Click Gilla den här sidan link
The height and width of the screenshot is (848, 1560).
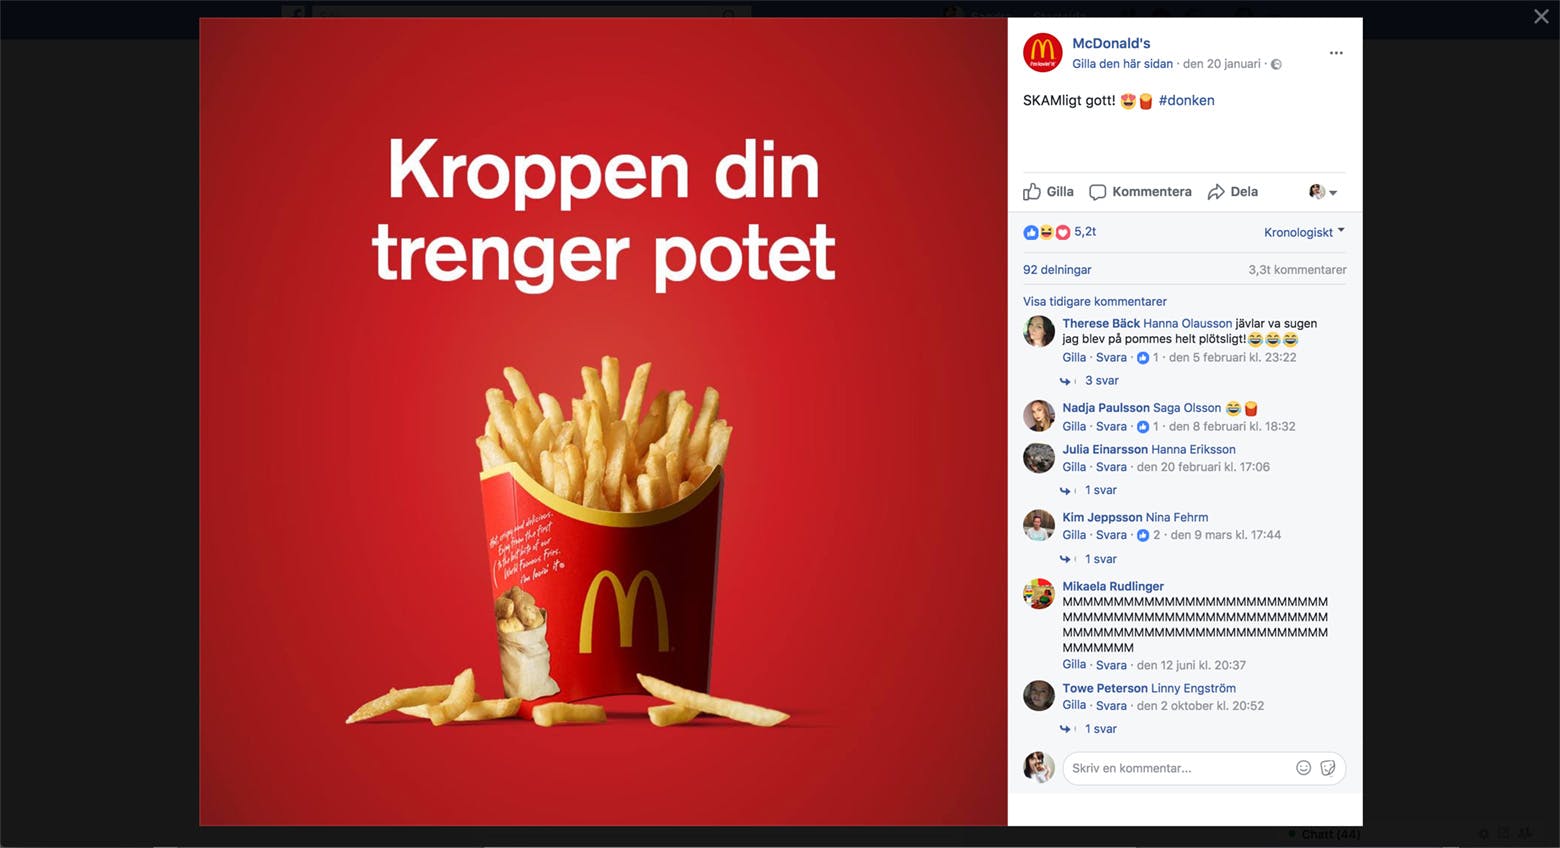tap(1122, 64)
